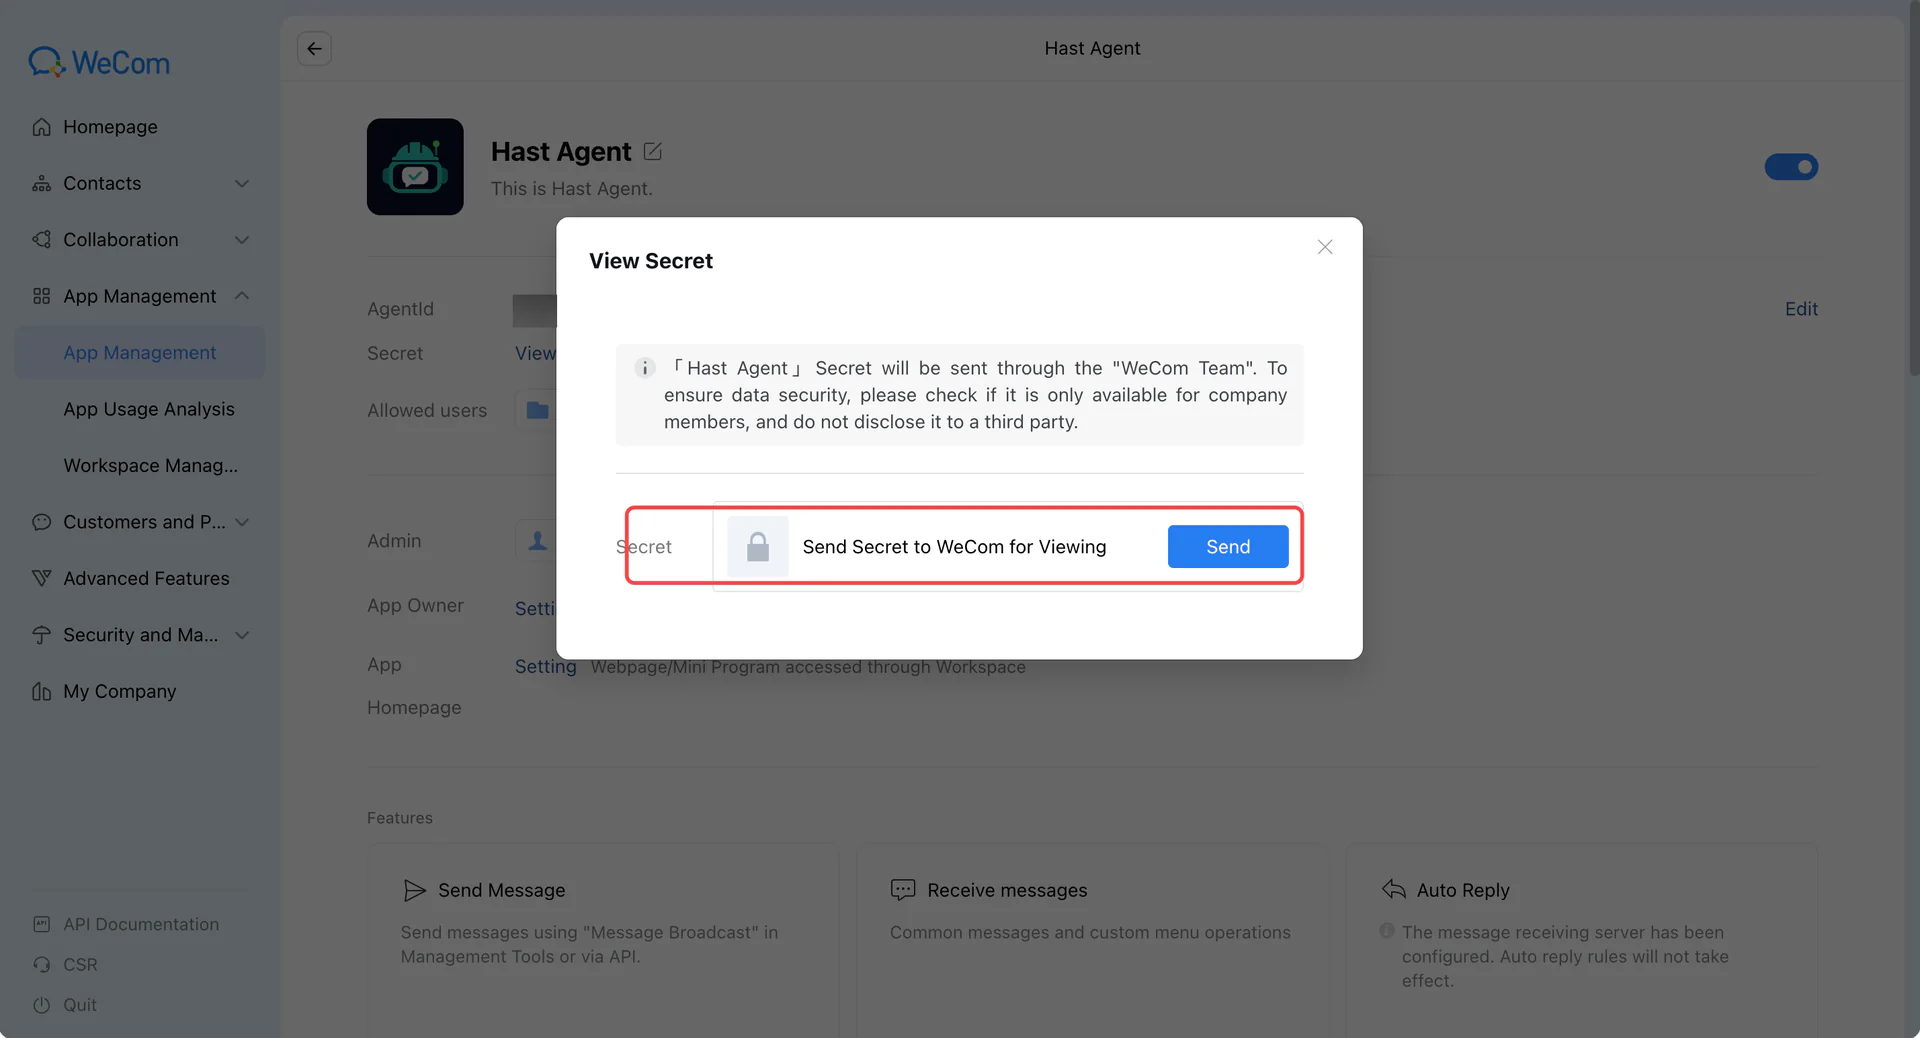Click the Allowed users folder icon

[x=537, y=410]
